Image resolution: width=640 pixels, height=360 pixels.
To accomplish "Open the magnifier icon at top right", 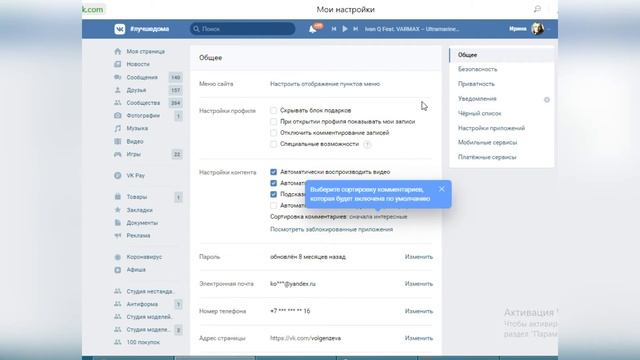I will click(537, 9).
